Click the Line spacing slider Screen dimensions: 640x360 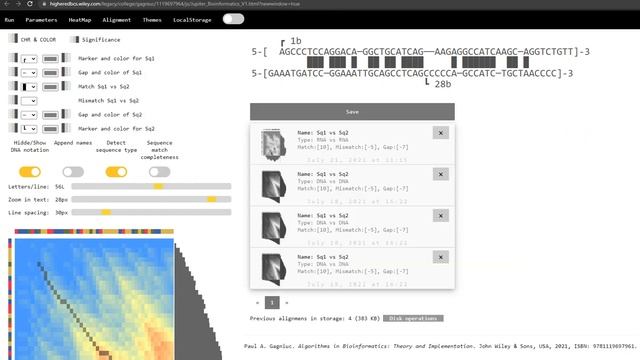click(x=151, y=212)
